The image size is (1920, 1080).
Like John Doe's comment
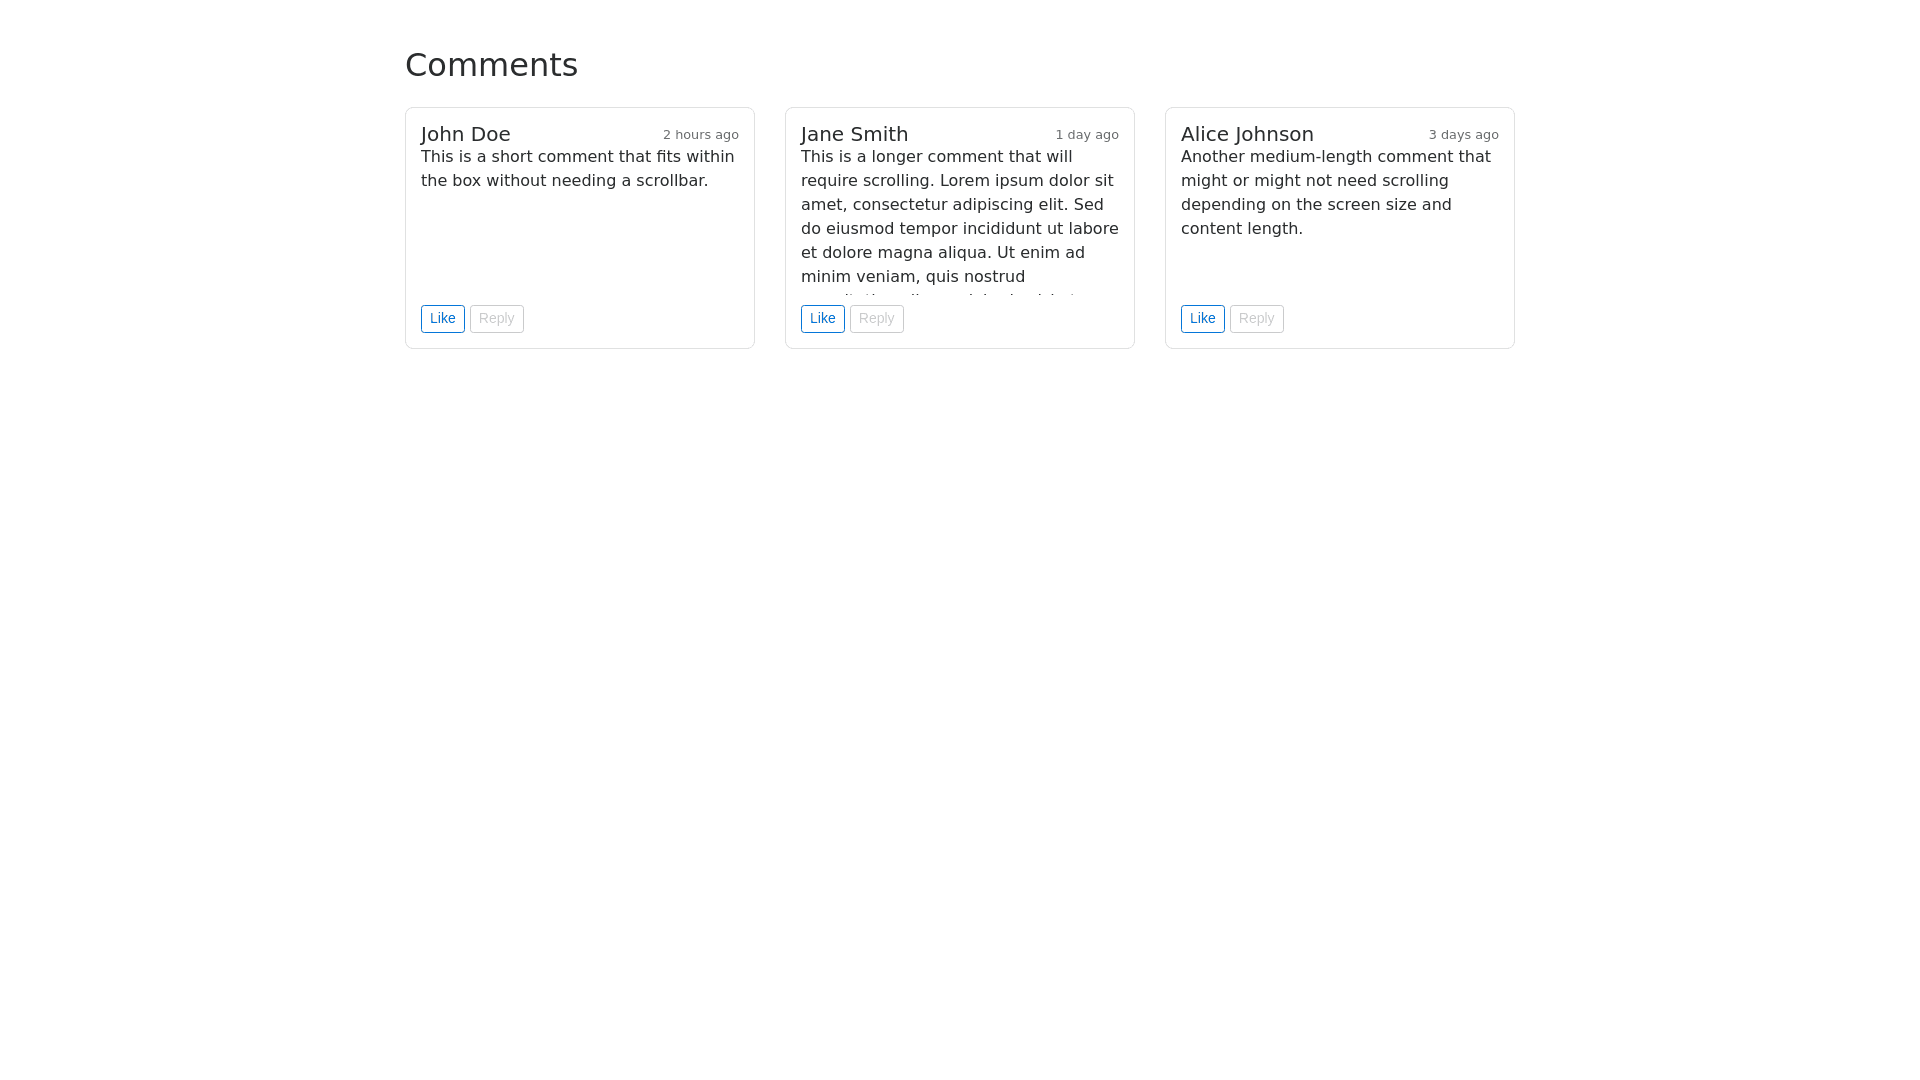point(442,319)
